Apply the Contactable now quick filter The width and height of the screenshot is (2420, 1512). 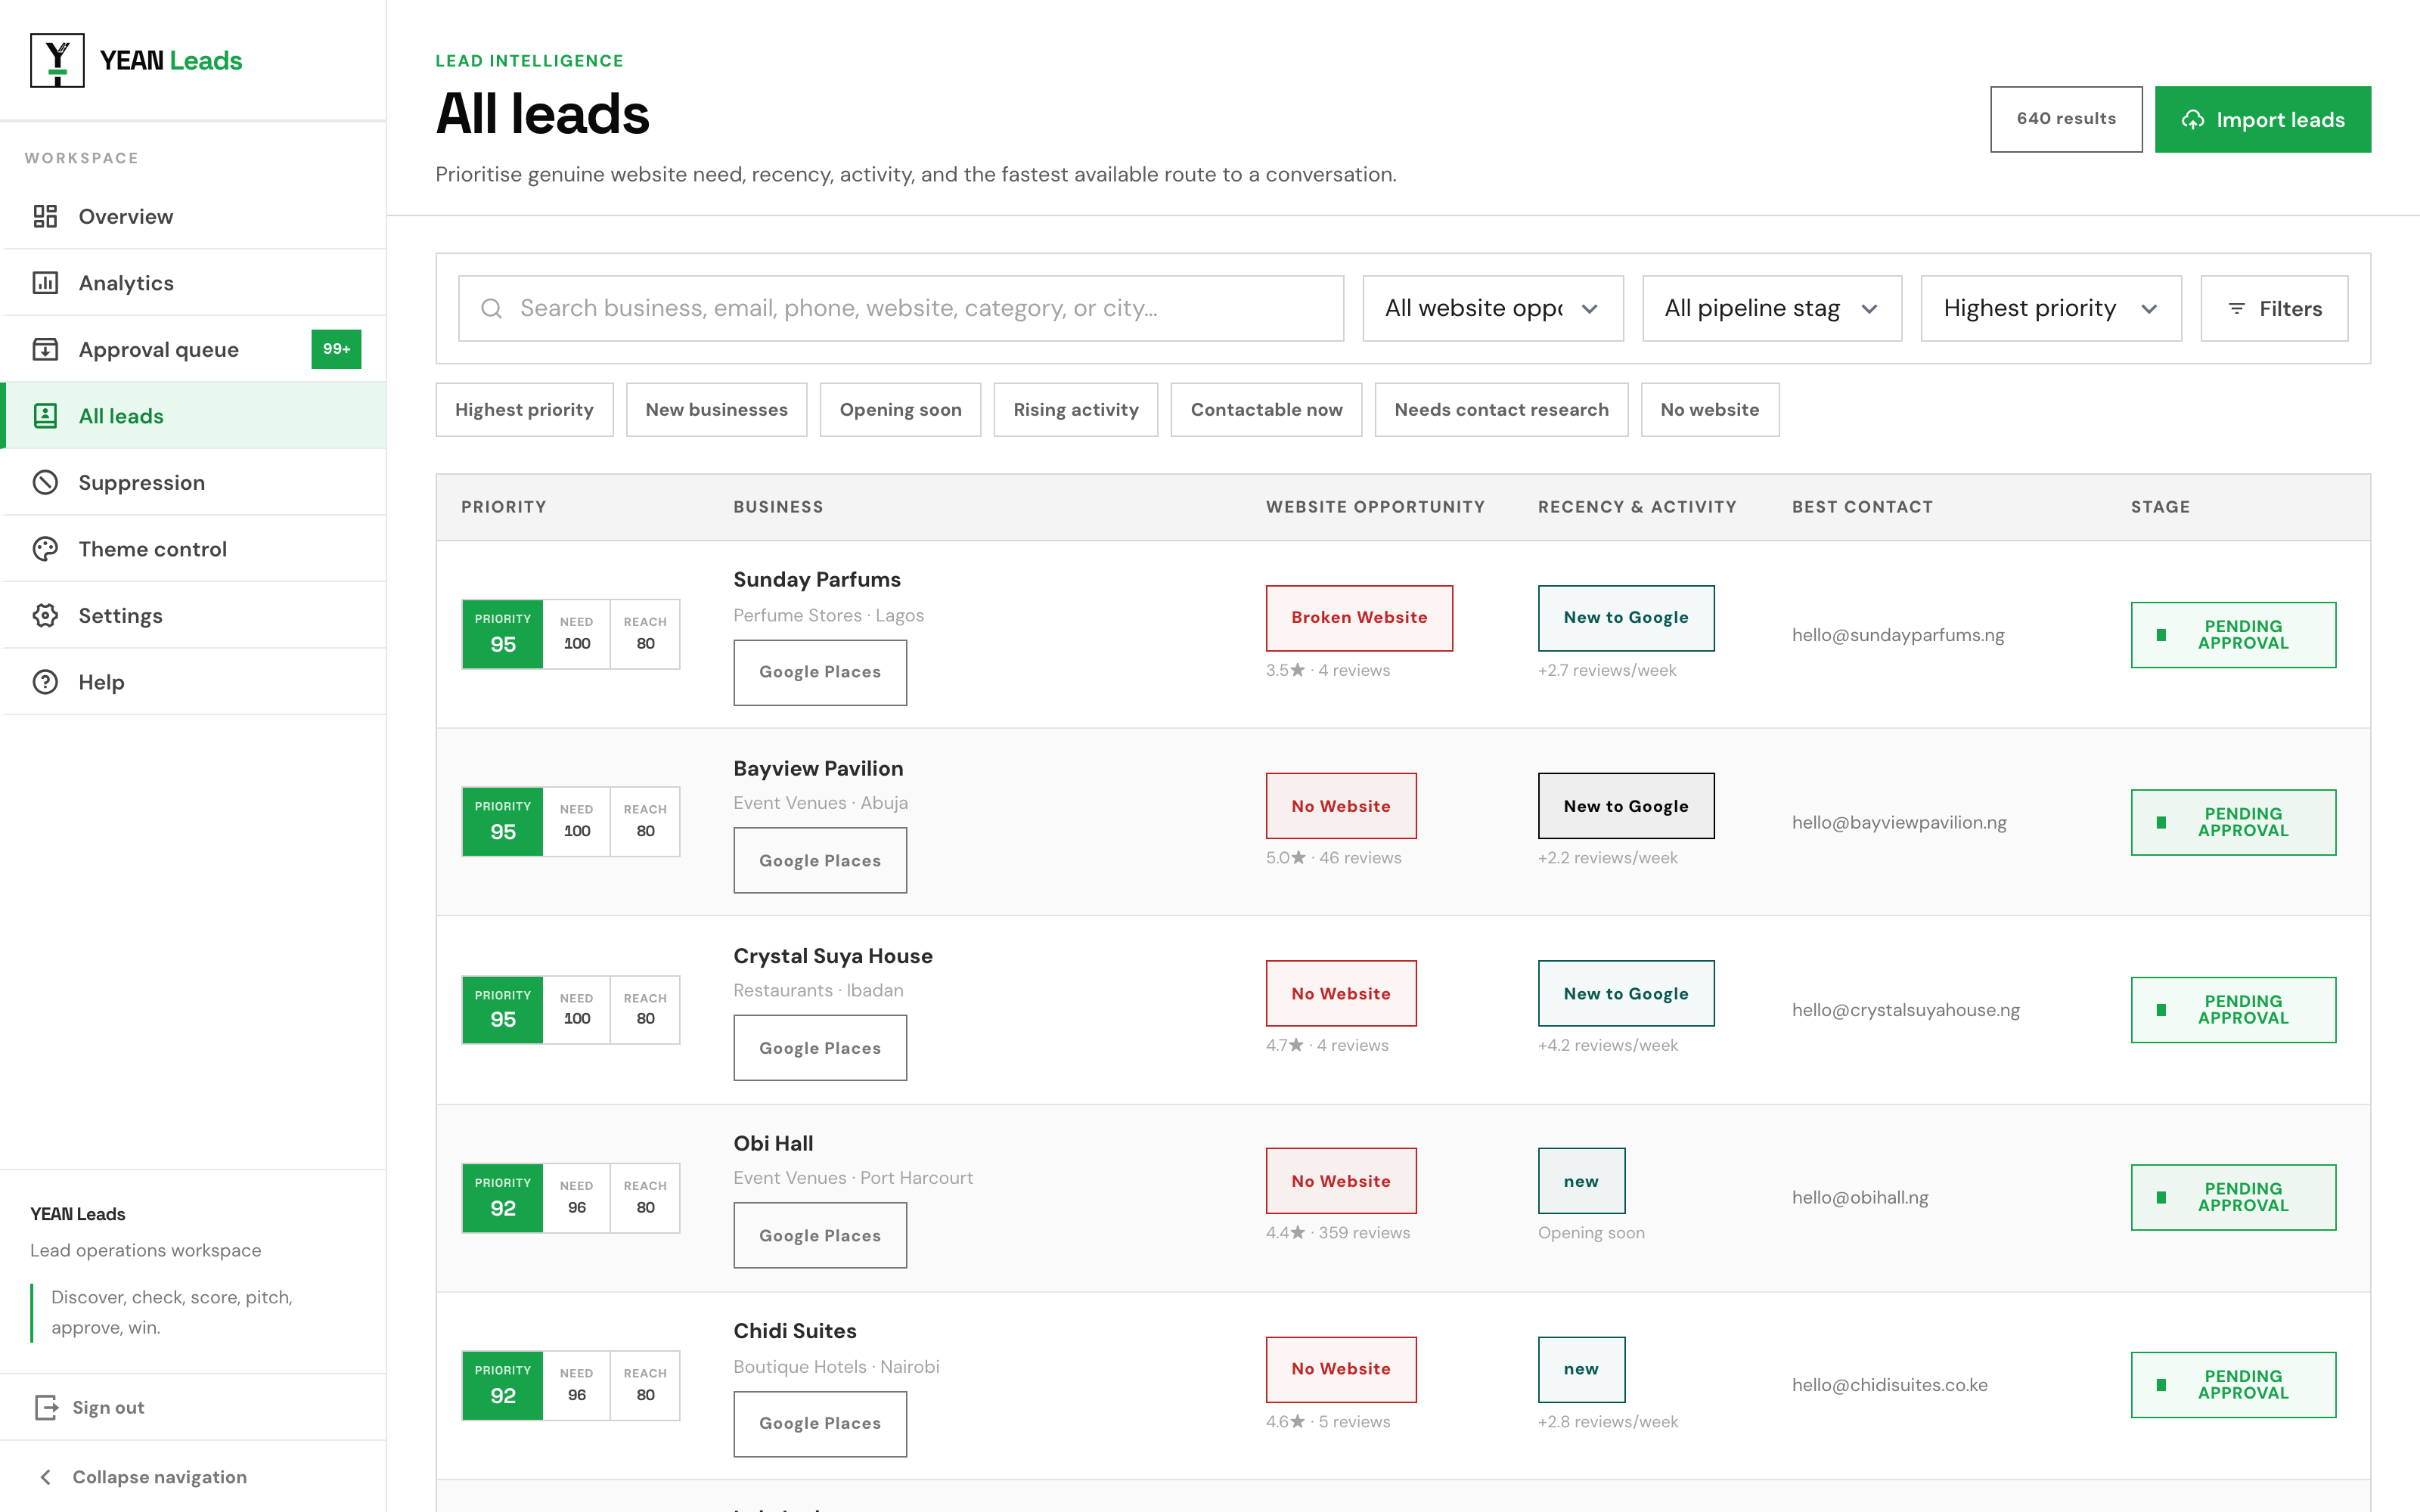click(x=1266, y=410)
